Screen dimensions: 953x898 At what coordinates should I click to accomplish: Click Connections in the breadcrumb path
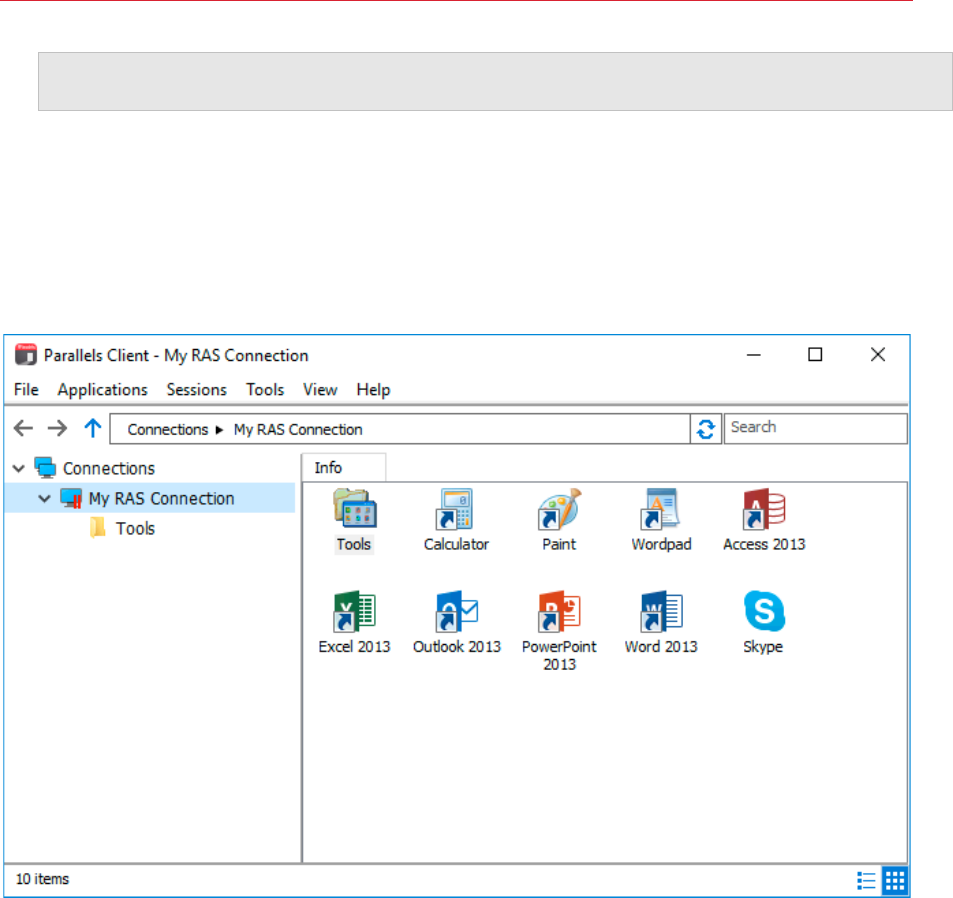(x=168, y=430)
